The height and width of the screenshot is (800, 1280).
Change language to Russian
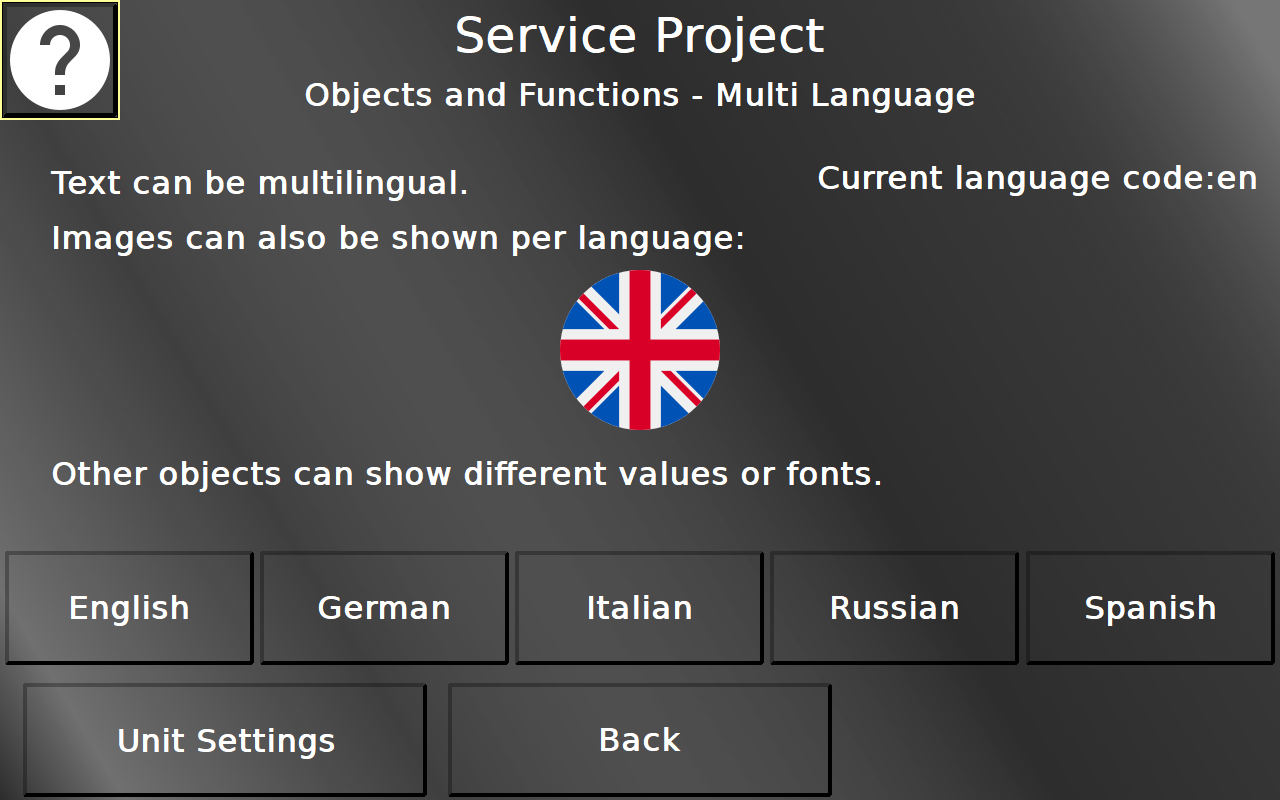894,607
